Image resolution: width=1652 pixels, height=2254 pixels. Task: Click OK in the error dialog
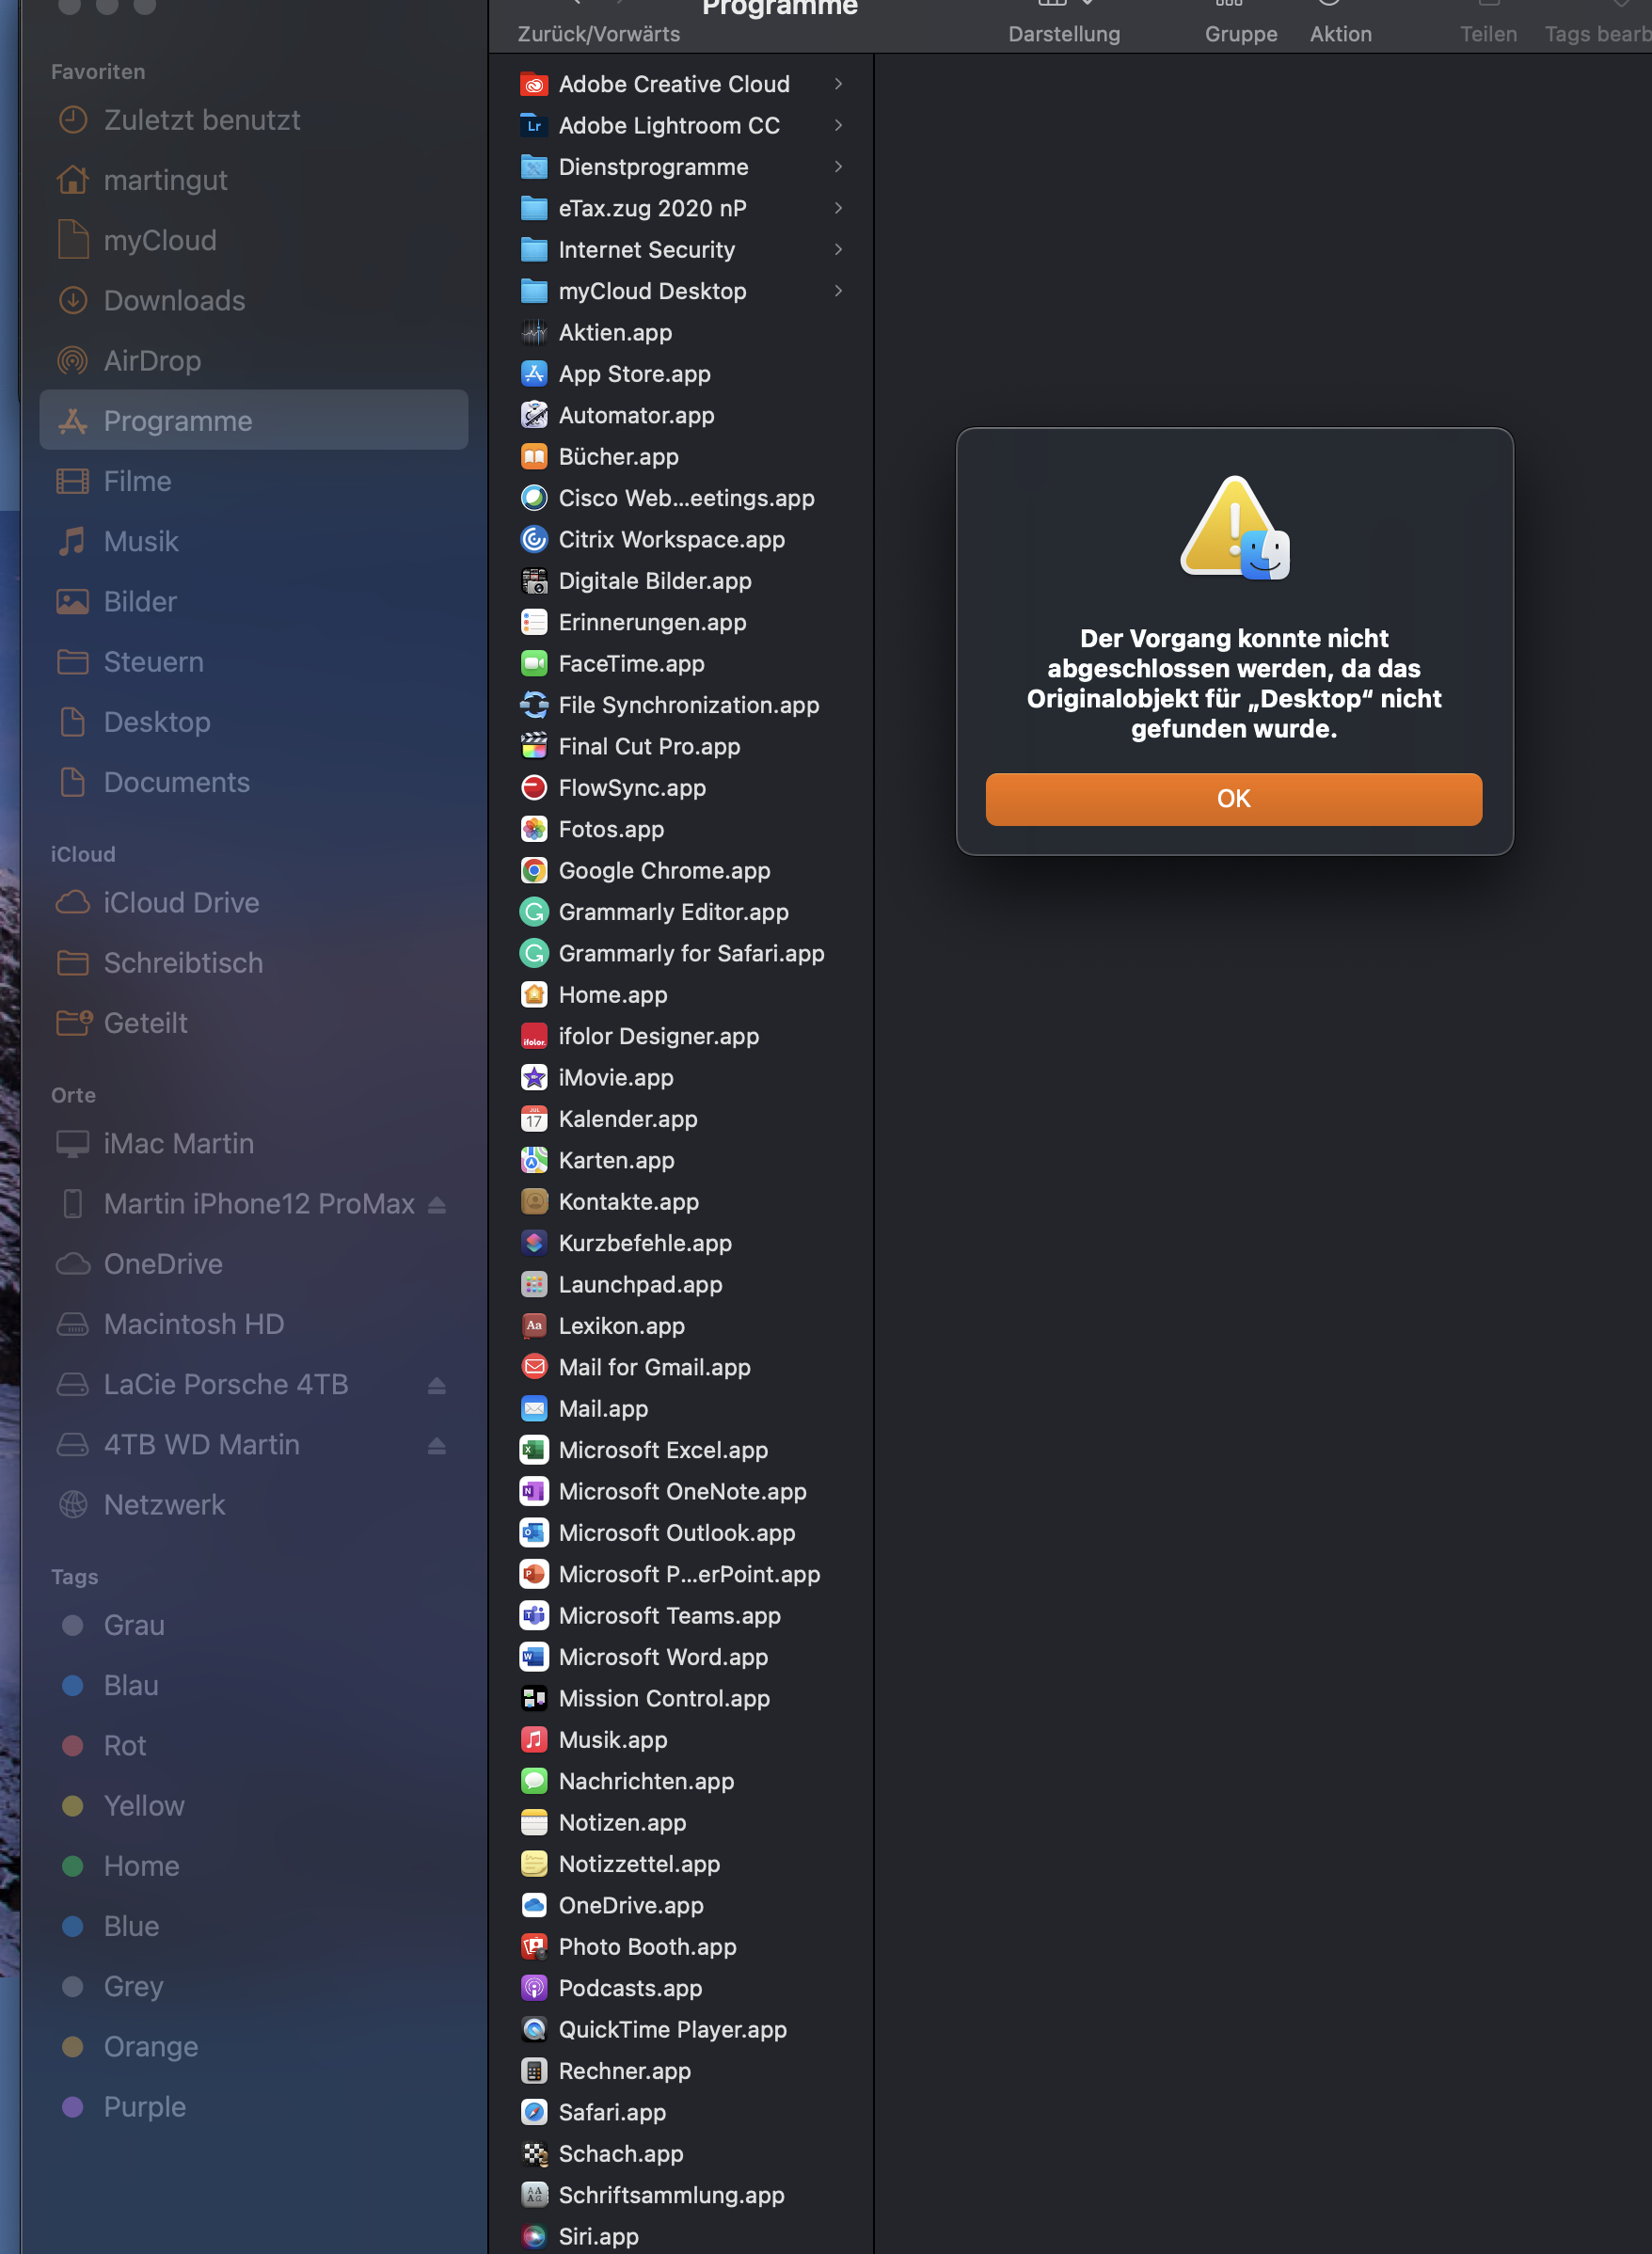click(x=1233, y=799)
